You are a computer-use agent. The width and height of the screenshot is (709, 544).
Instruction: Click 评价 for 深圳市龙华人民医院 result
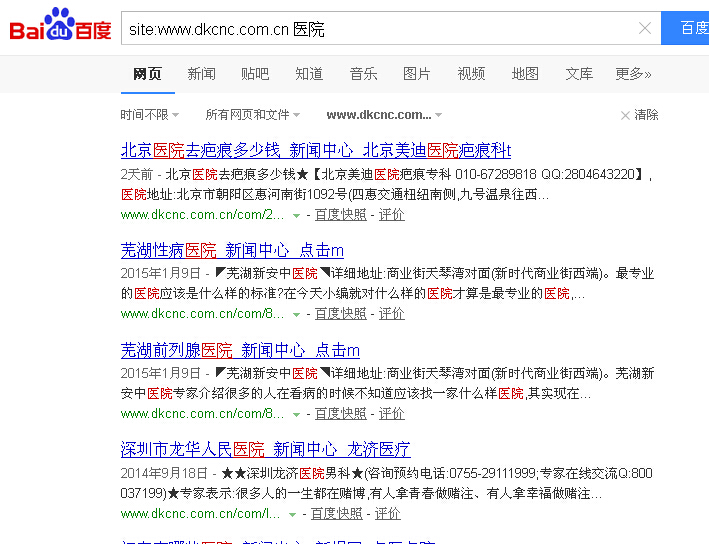[x=388, y=514]
